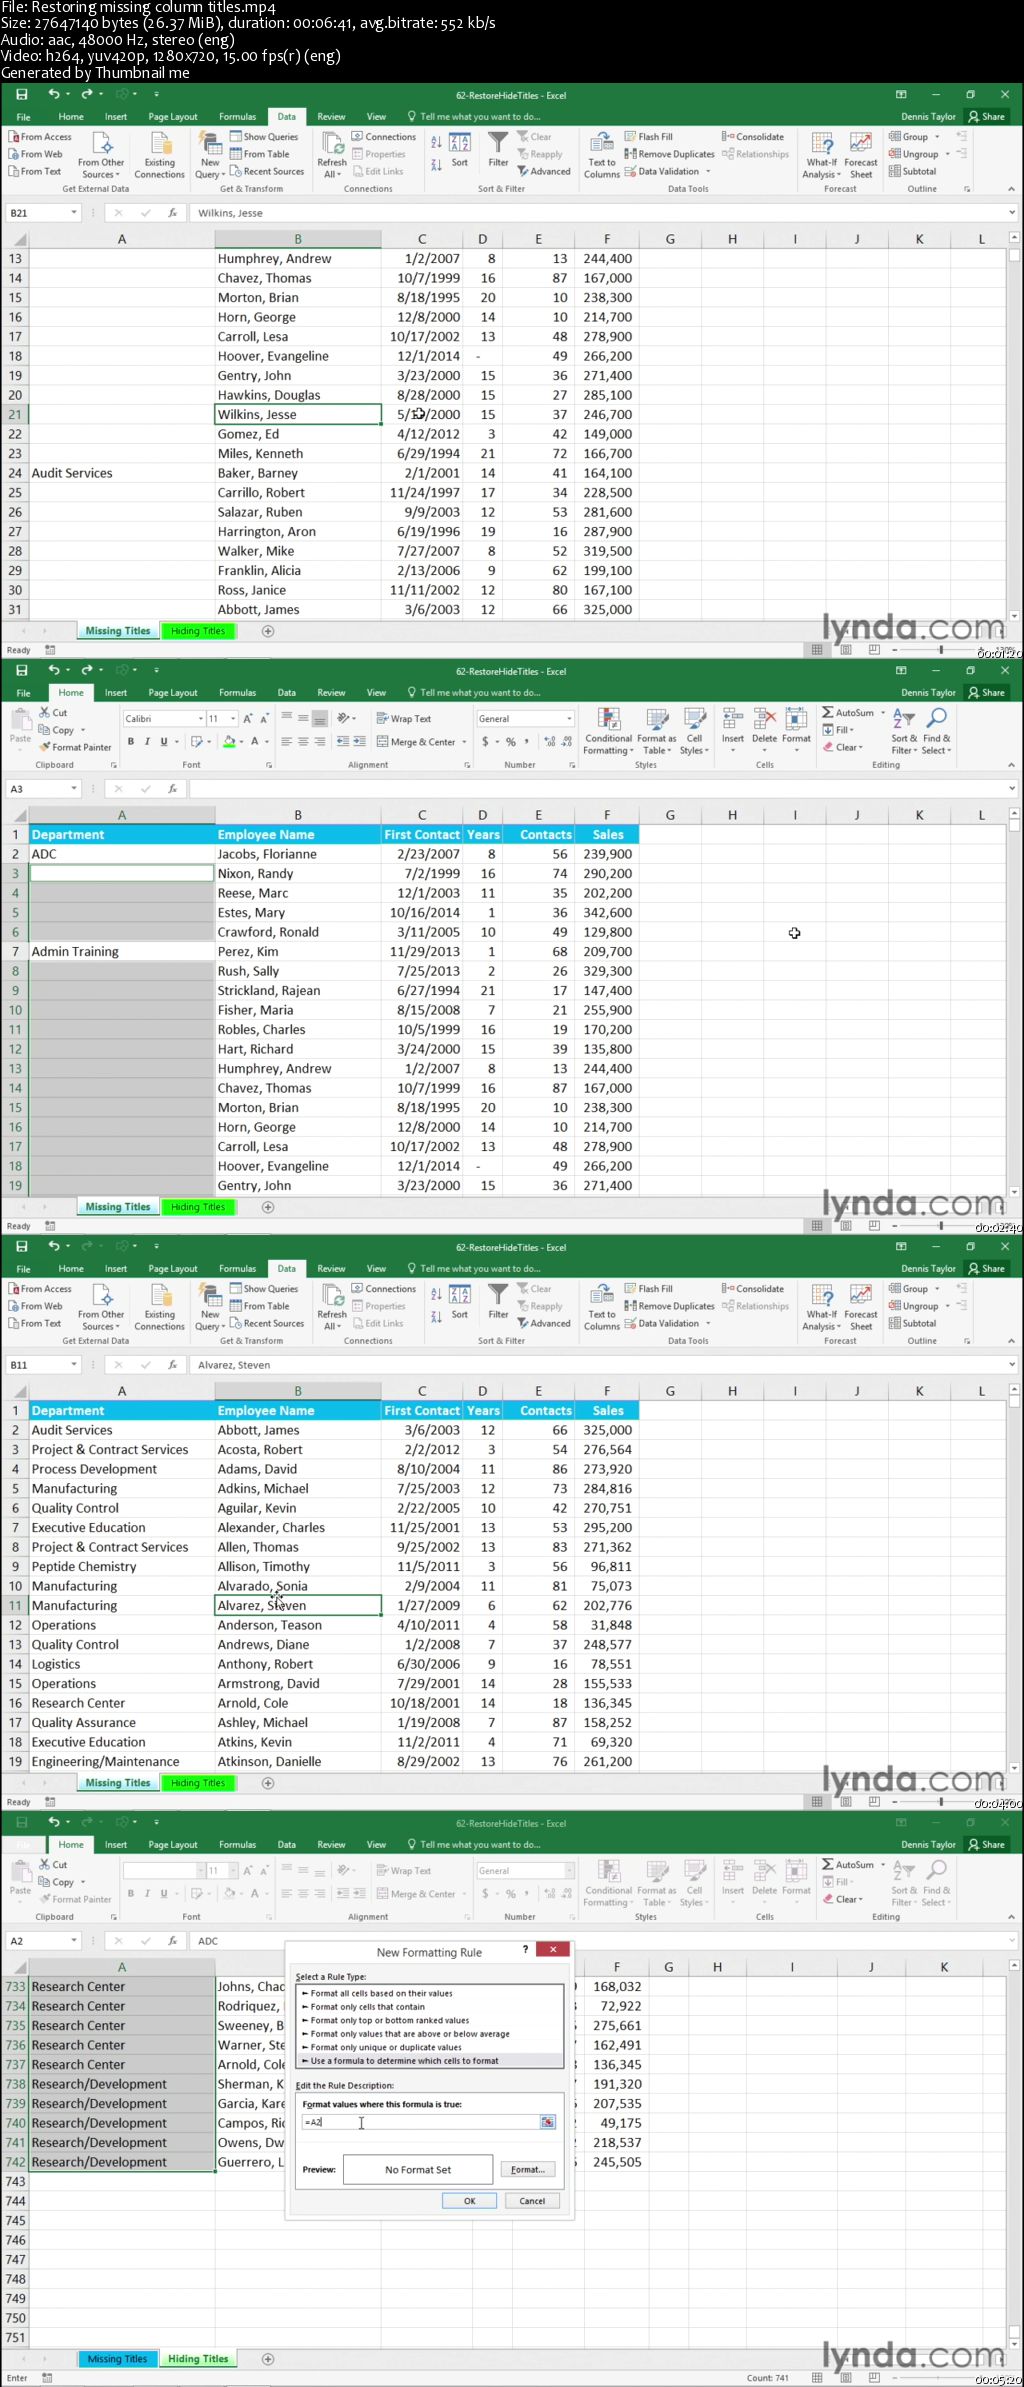Open Cell Styles in the A3 frame

[694, 731]
